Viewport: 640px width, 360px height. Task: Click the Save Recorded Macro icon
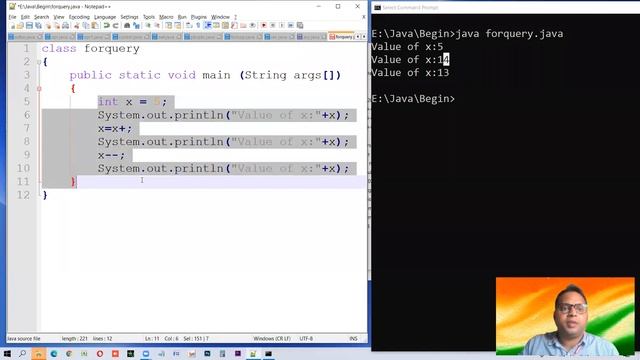coord(300,25)
